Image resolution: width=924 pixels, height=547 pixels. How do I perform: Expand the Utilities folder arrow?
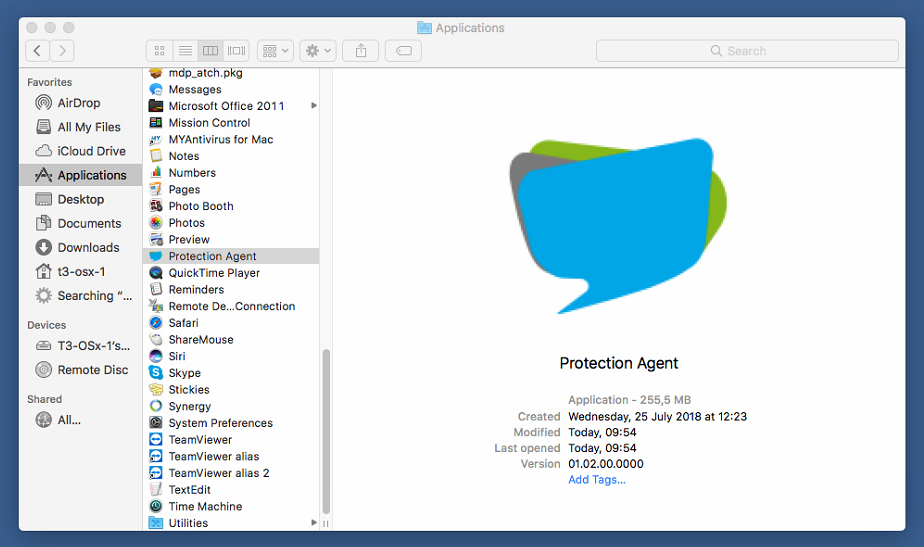click(314, 523)
